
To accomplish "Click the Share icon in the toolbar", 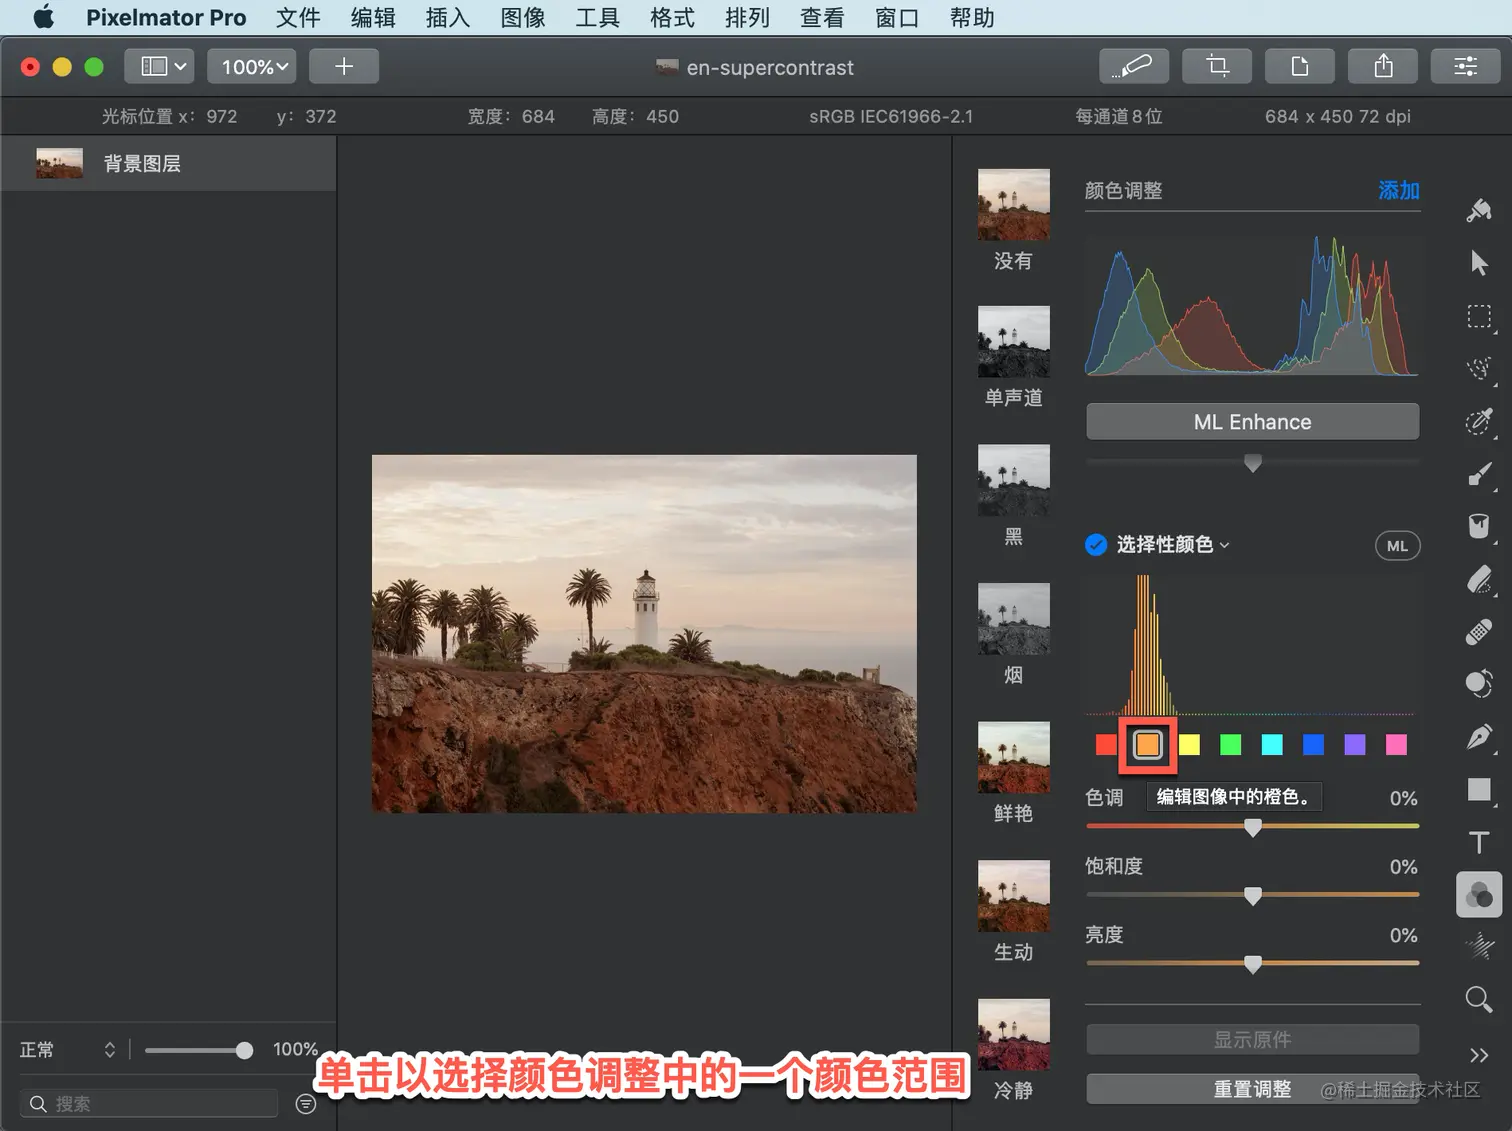I will coord(1383,66).
